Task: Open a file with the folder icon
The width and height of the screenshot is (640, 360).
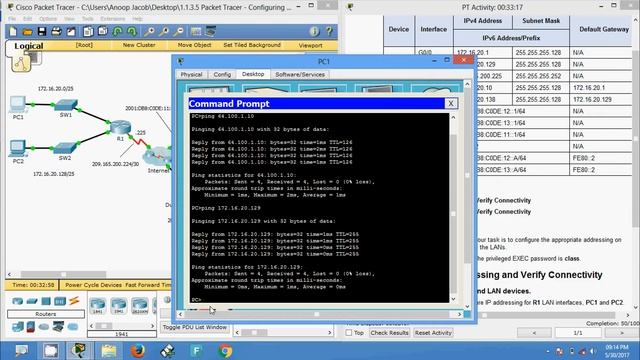Action: (x=27, y=31)
